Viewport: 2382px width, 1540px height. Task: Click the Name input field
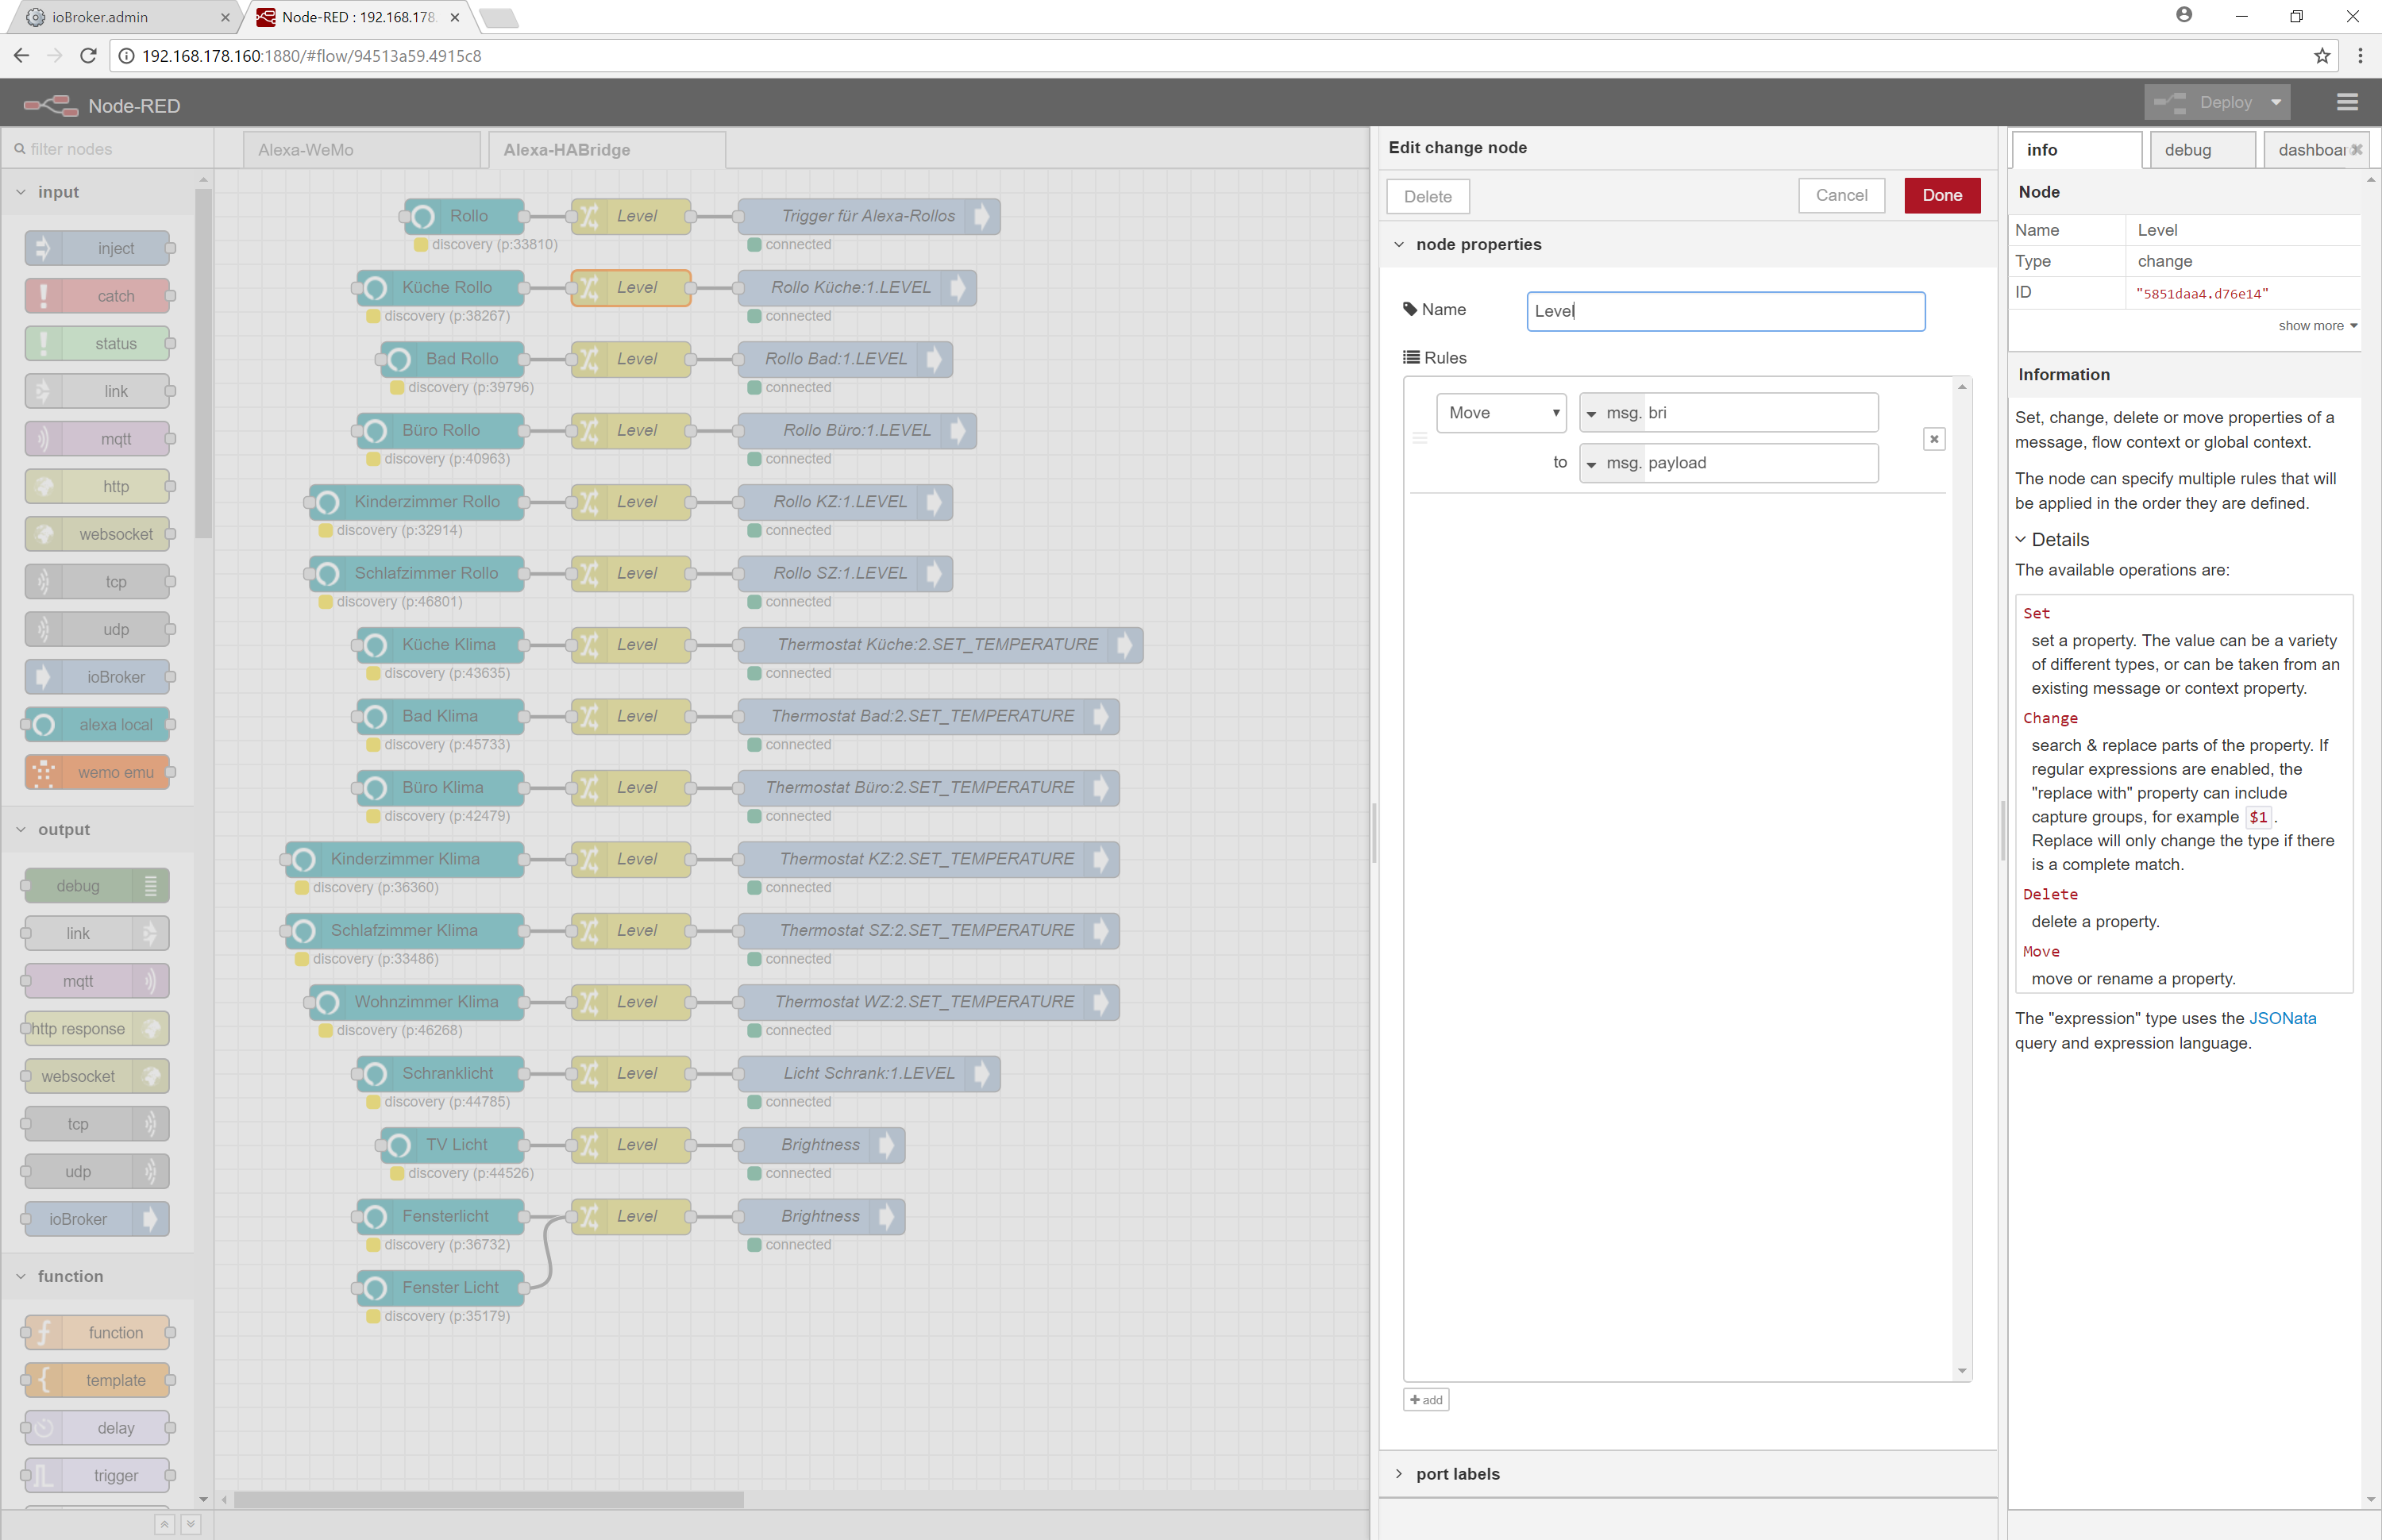click(1725, 311)
